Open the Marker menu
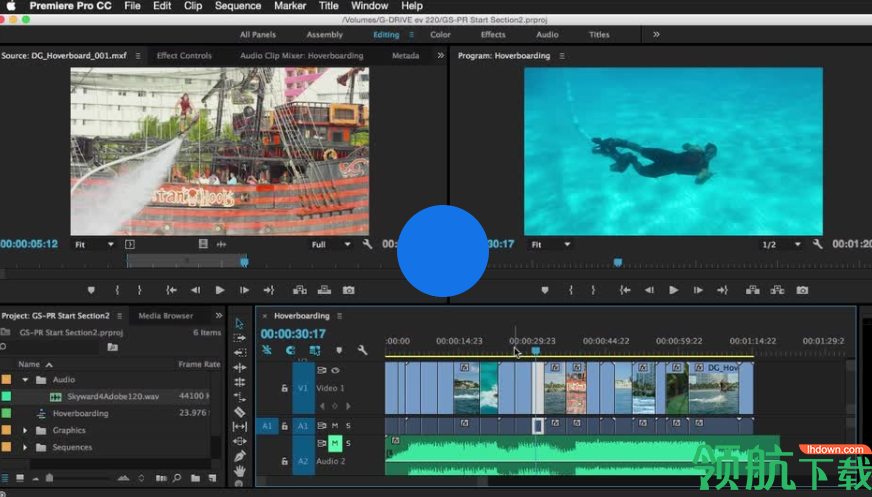This screenshot has width=872, height=497. tap(290, 6)
